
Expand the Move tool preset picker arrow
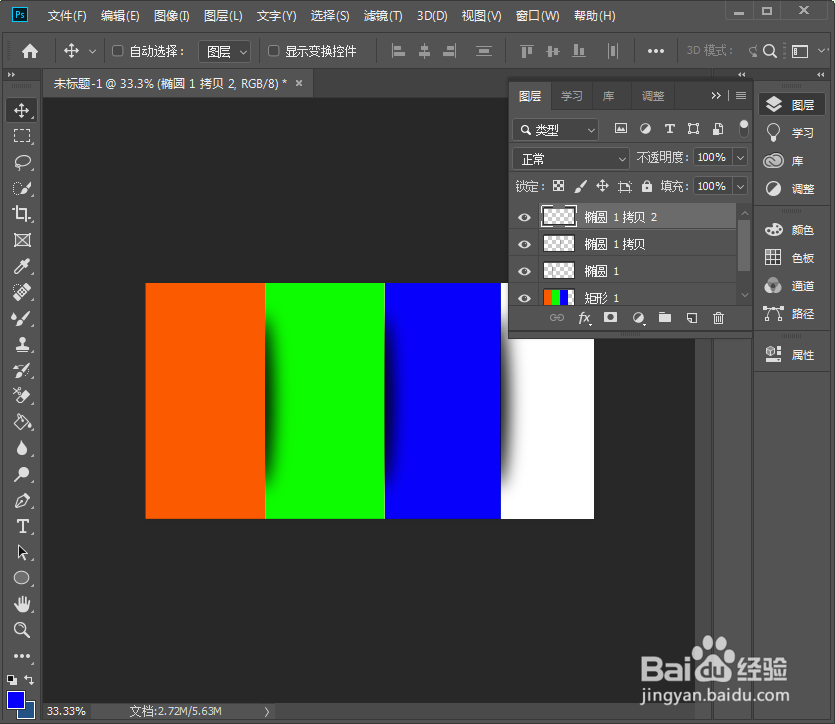[x=92, y=52]
